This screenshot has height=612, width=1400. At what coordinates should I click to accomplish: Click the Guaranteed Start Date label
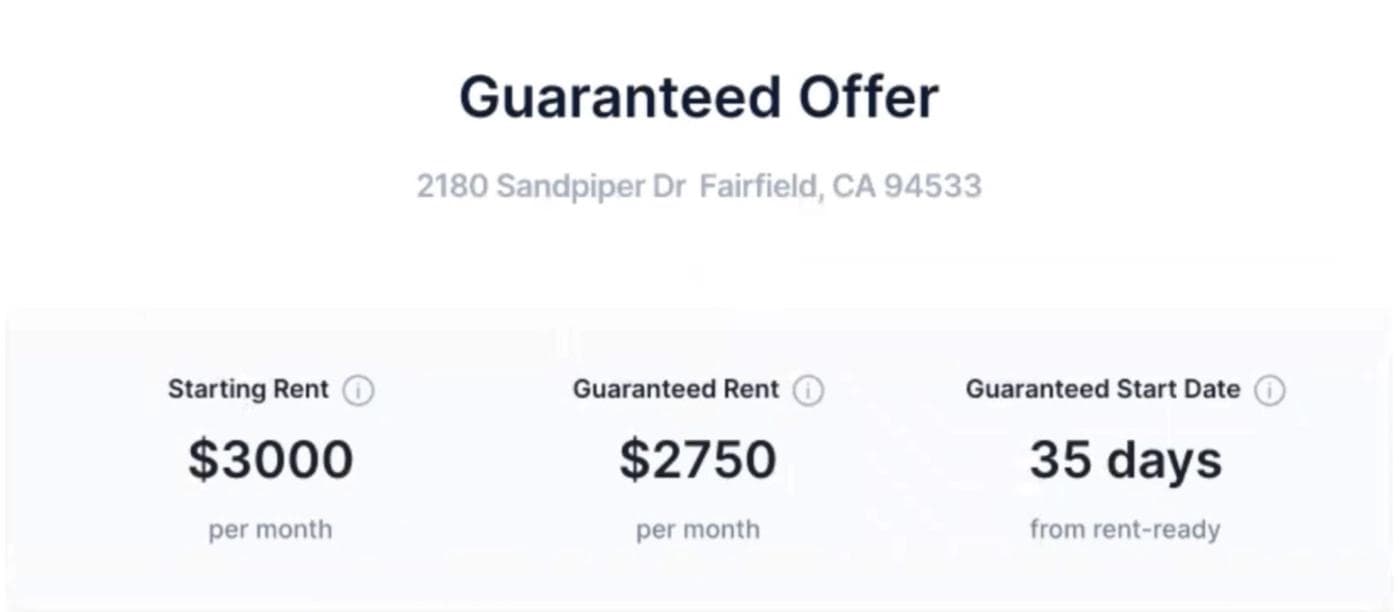click(1102, 389)
